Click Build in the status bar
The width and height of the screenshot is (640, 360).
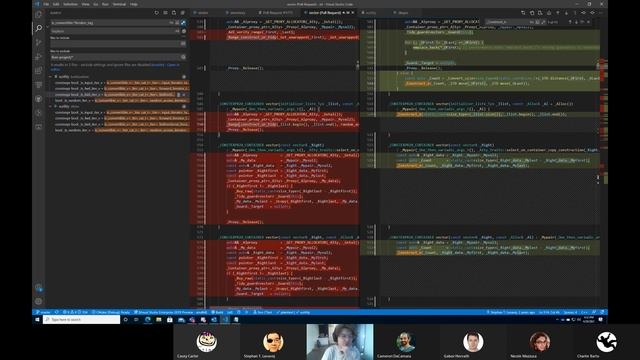pyautogui.click(x=218, y=312)
